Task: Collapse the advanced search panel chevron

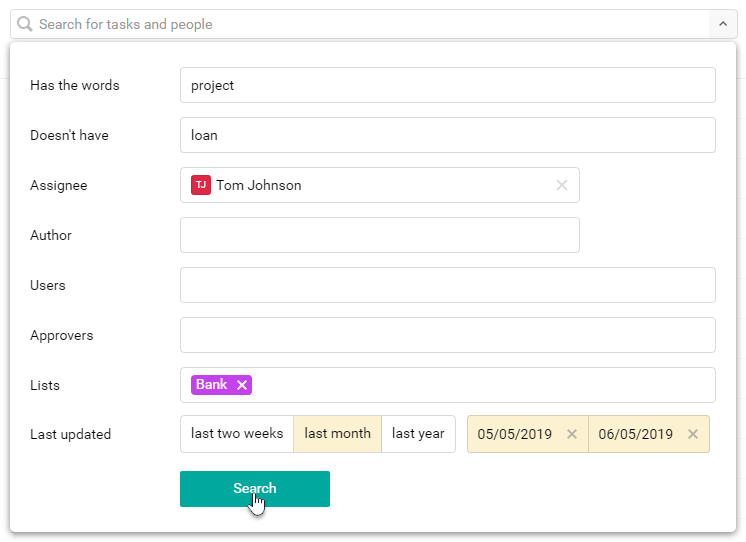Action: tap(723, 24)
